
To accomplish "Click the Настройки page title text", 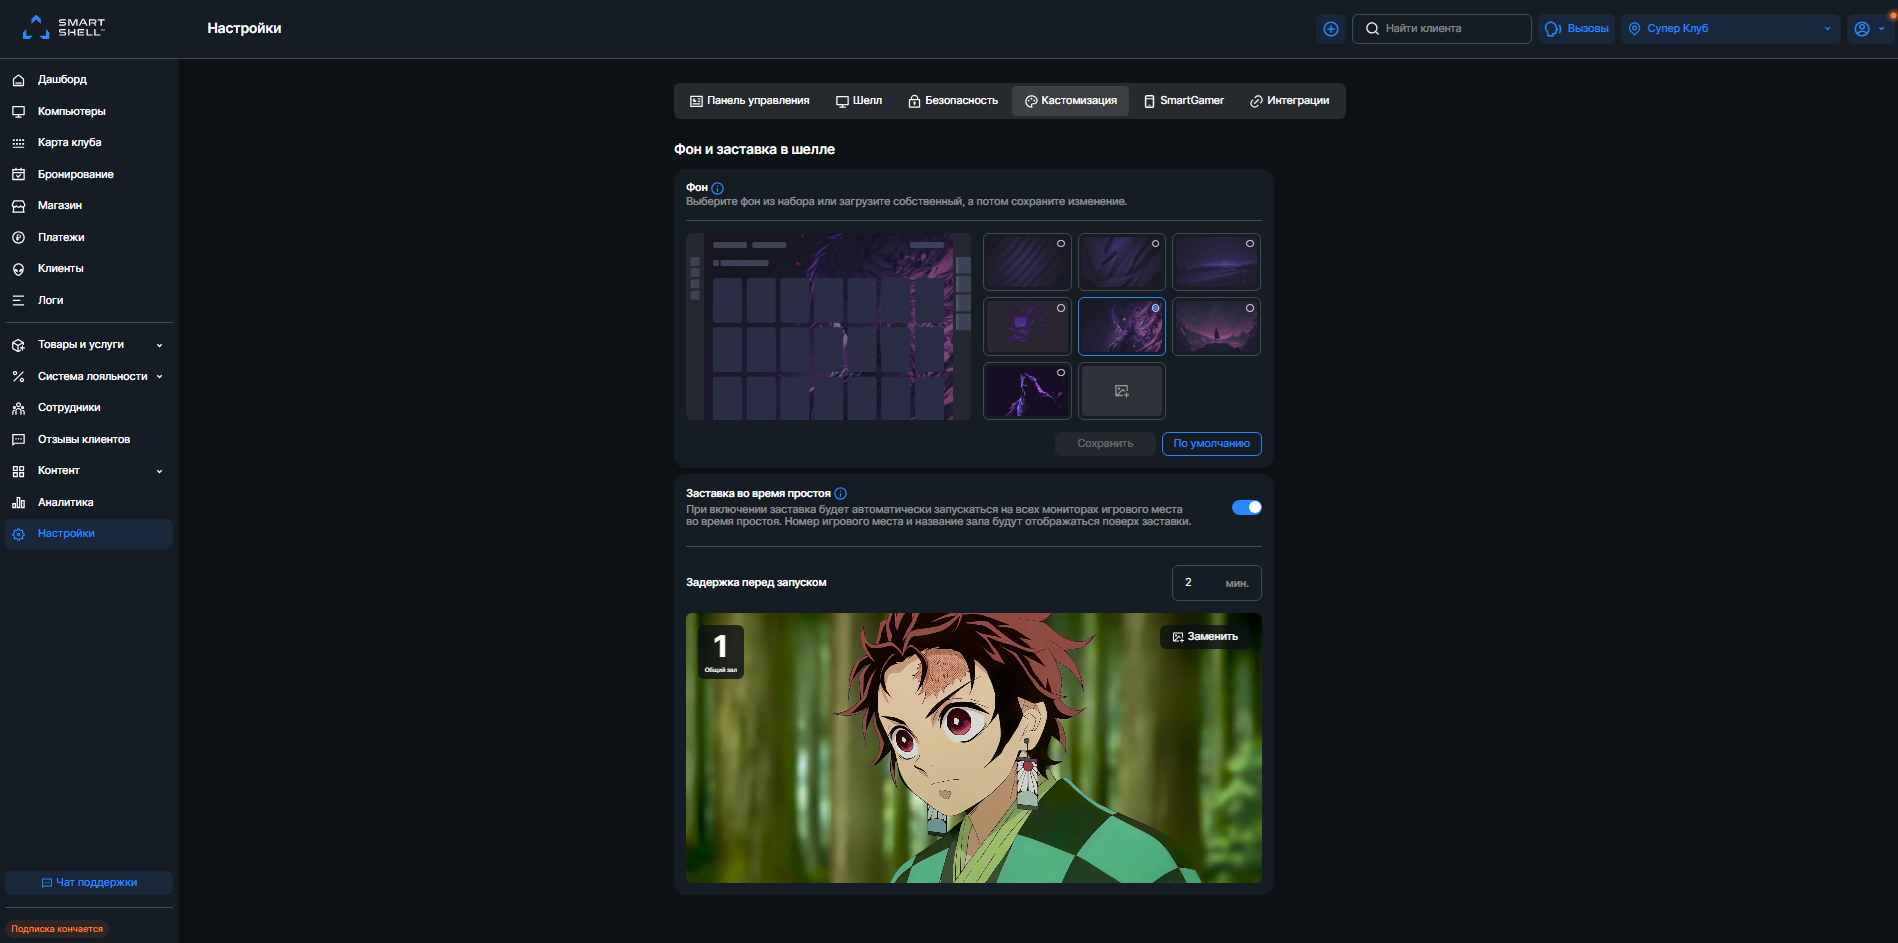I will click(x=244, y=29).
